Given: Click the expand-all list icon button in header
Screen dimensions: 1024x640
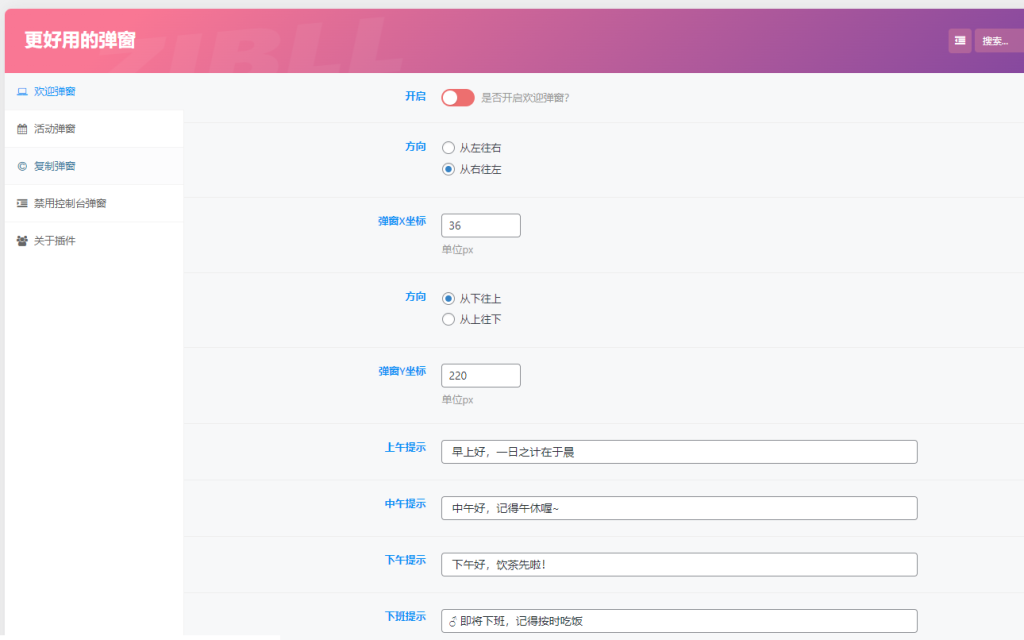Looking at the screenshot, I should click(960, 40).
